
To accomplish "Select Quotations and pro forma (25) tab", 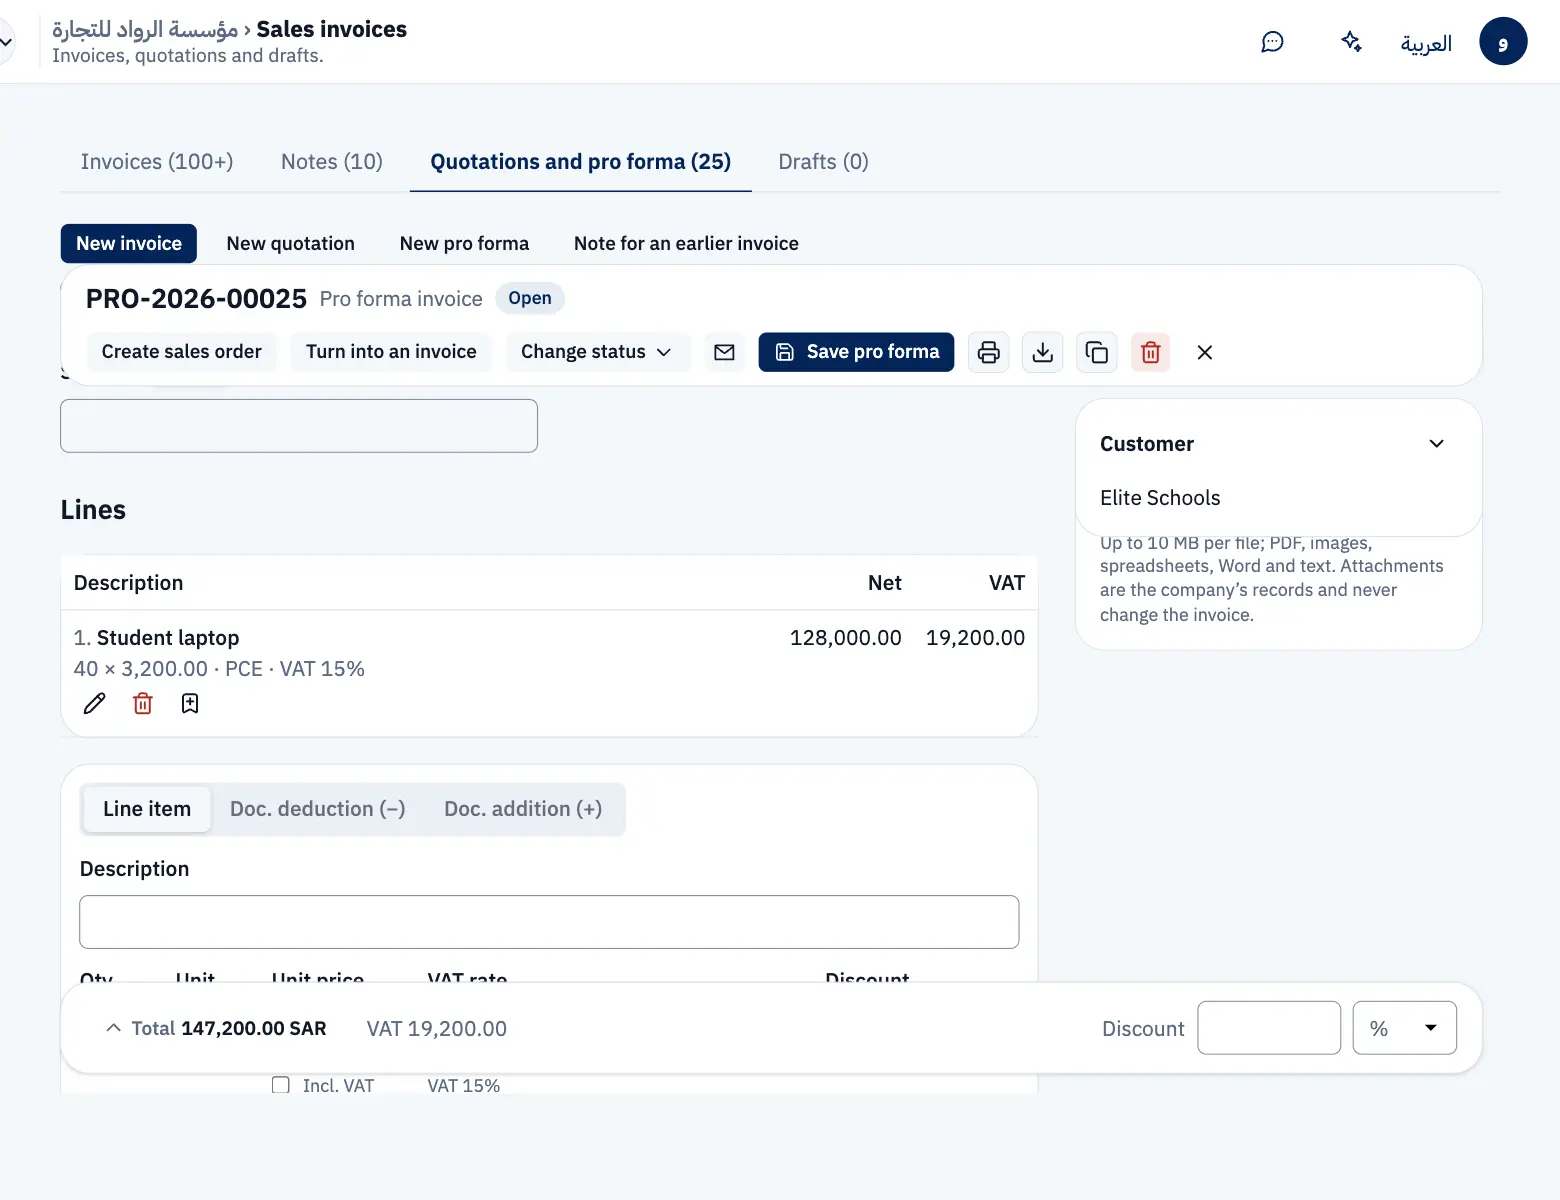I will [x=581, y=162].
